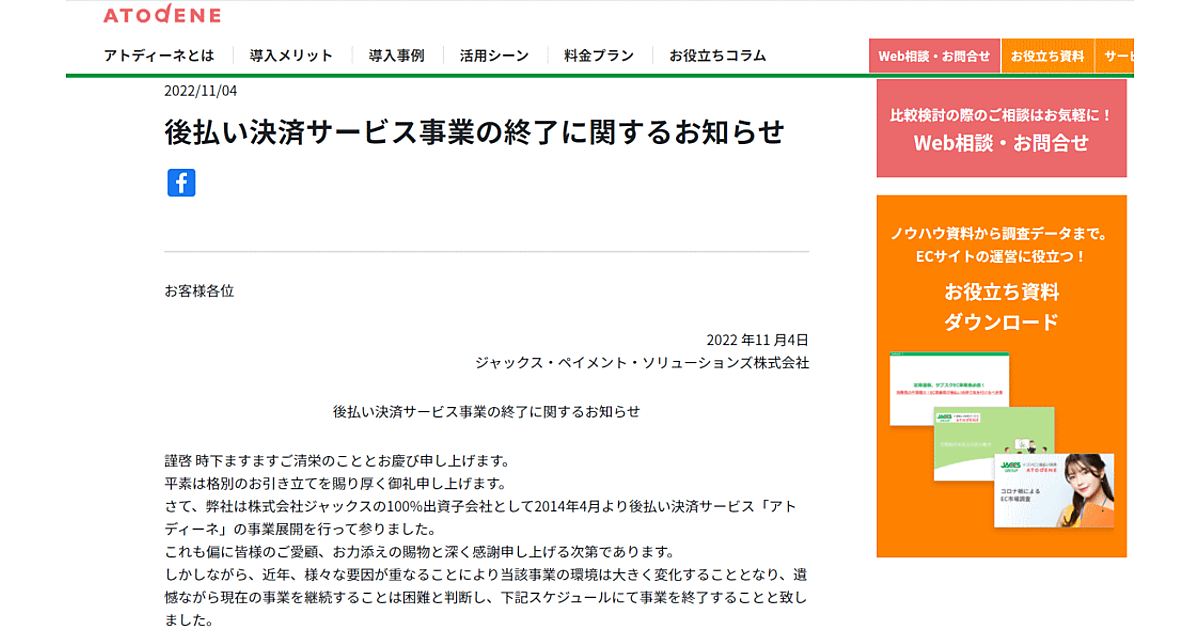Click the ATODENE logo in the header

point(162,14)
